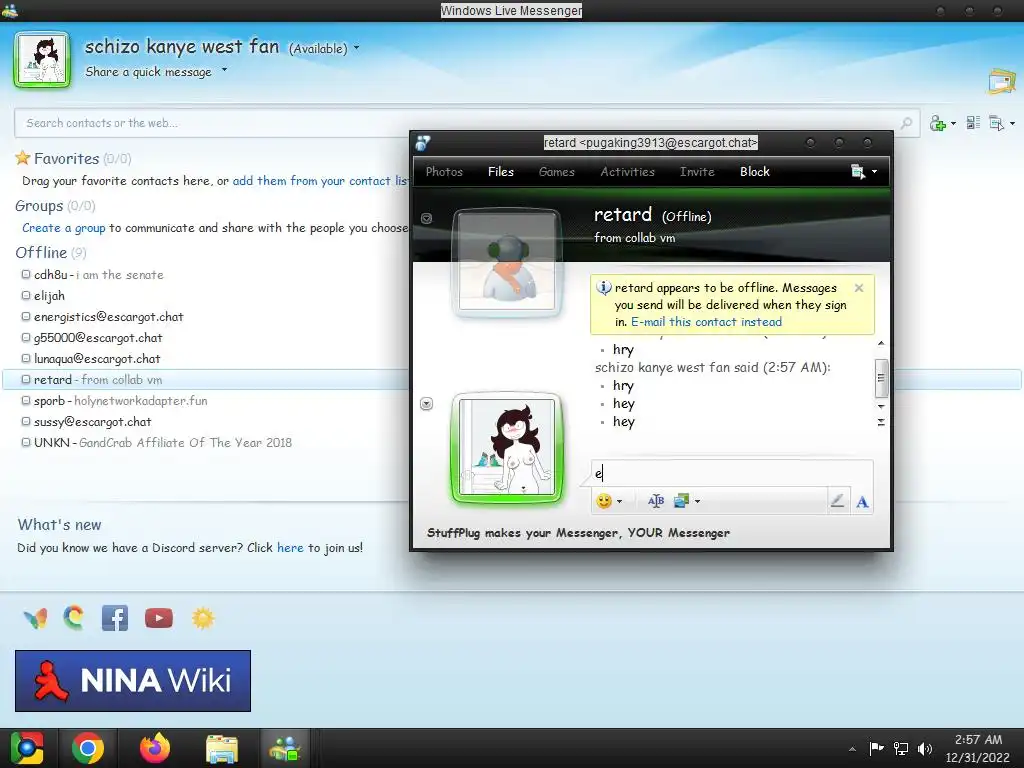Click the 'Create a group' link
1024x768 pixels.
click(x=63, y=228)
